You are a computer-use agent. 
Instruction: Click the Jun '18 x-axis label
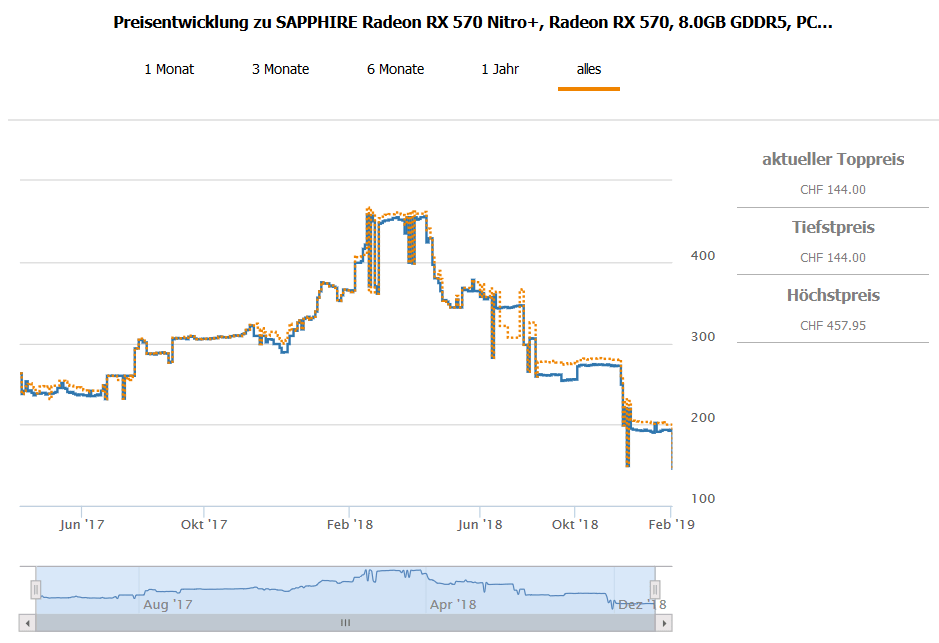[480, 524]
